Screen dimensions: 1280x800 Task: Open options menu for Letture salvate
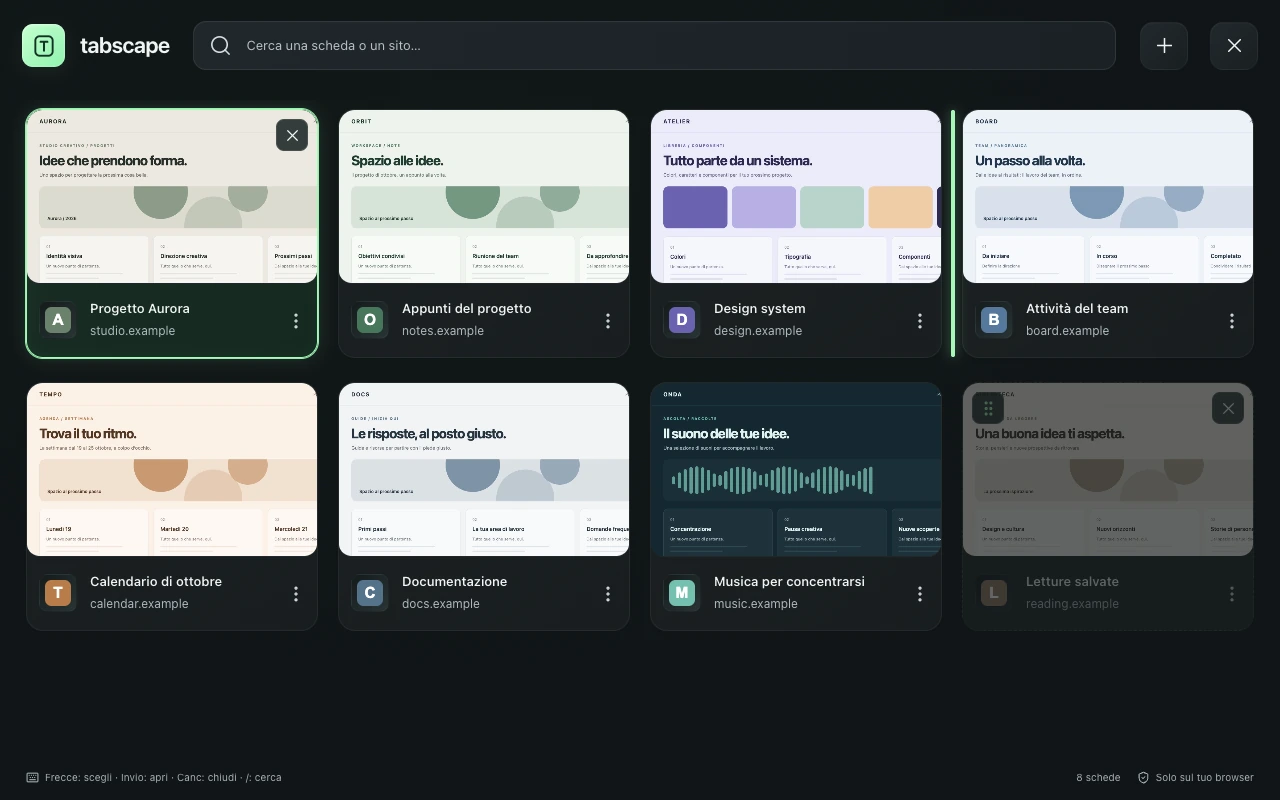point(1232,593)
